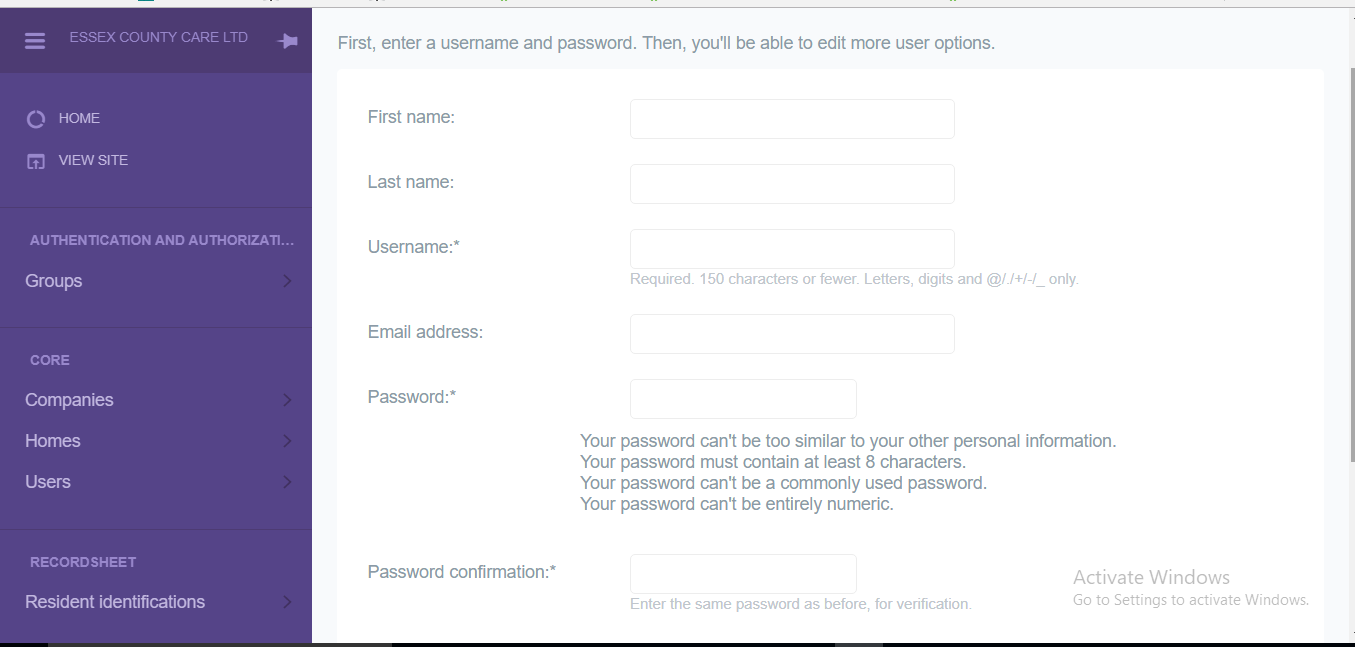
Task: Click the hamburger menu icon
Action: pyautogui.click(x=35, y=41)
